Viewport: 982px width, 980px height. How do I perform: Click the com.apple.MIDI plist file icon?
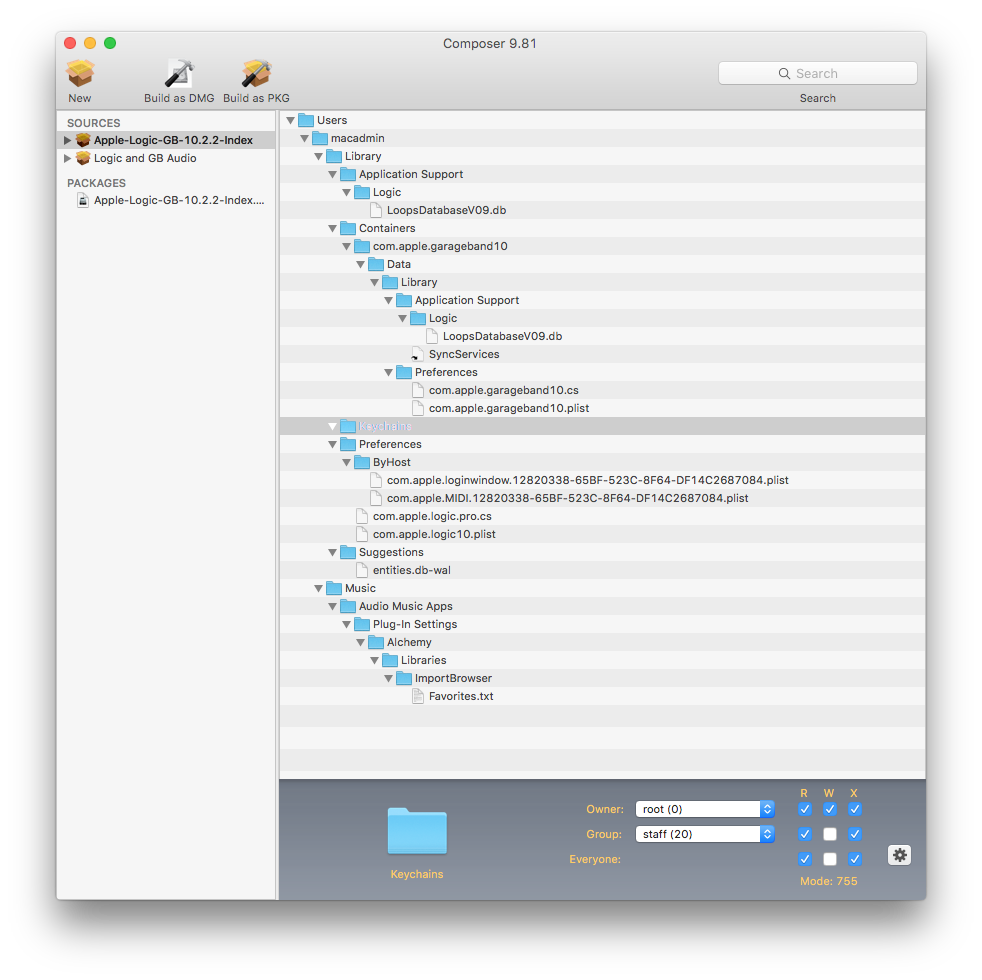376,499
